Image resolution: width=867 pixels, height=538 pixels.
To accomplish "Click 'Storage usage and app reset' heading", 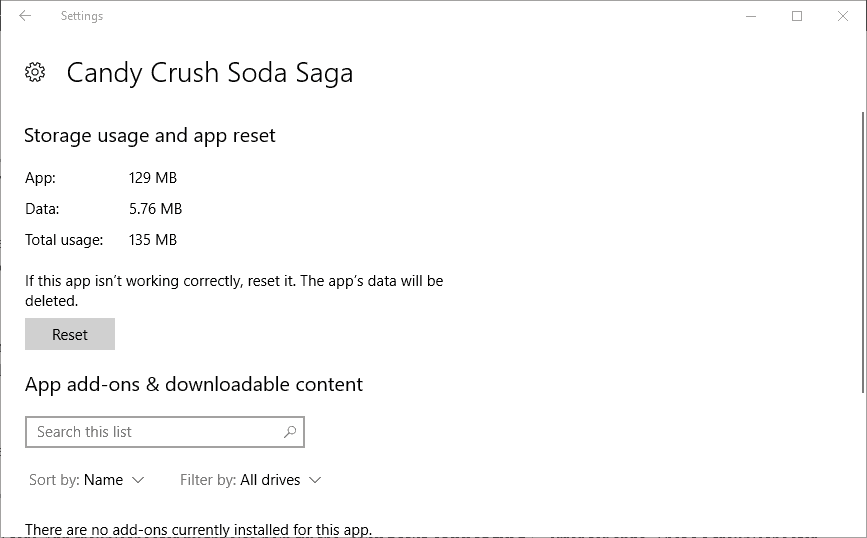I will (150, 136).
